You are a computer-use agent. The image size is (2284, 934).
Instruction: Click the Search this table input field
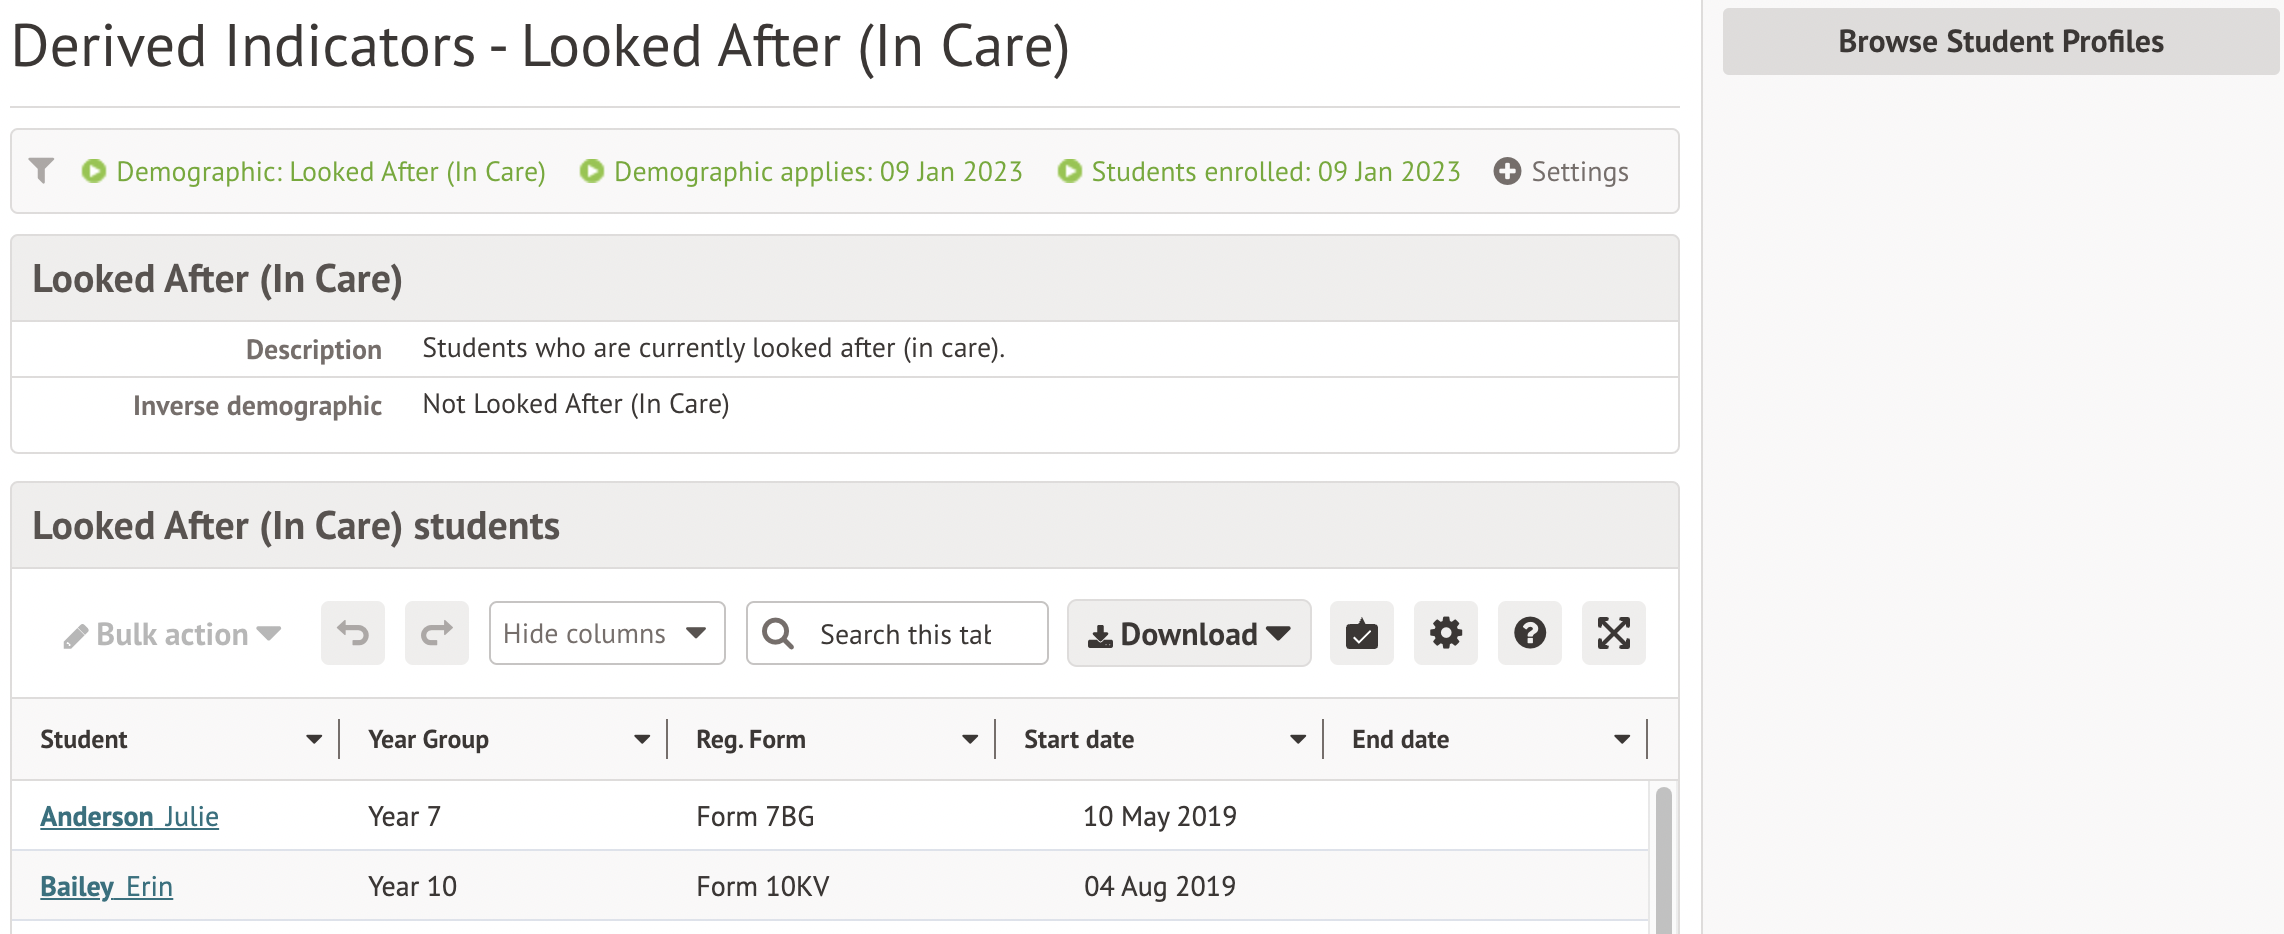tap(905, 635)
